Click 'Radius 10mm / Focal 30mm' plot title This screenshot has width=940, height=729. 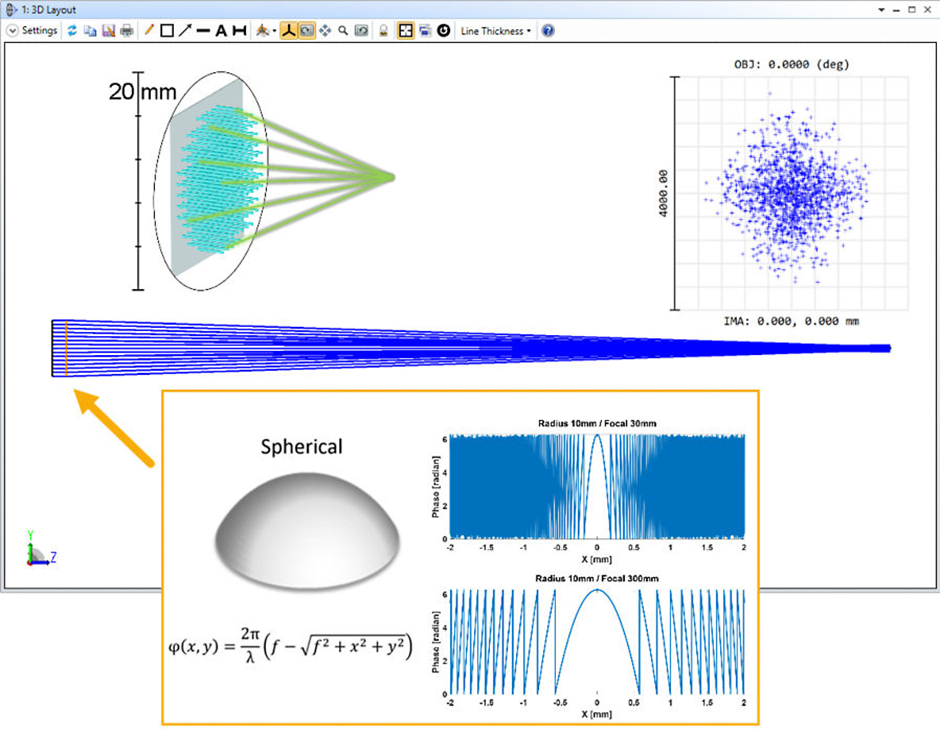(597, 423)
